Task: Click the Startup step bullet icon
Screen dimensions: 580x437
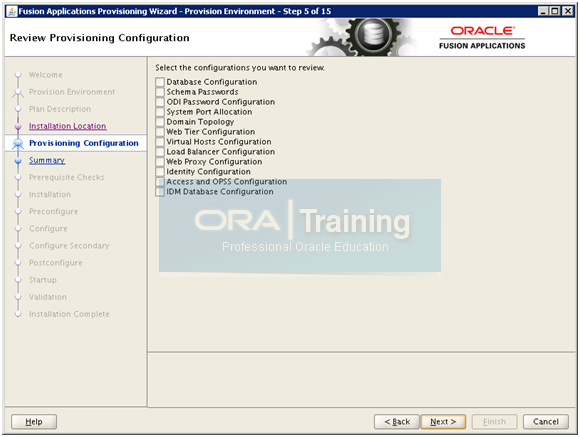Action: click(x=18, y=280)
